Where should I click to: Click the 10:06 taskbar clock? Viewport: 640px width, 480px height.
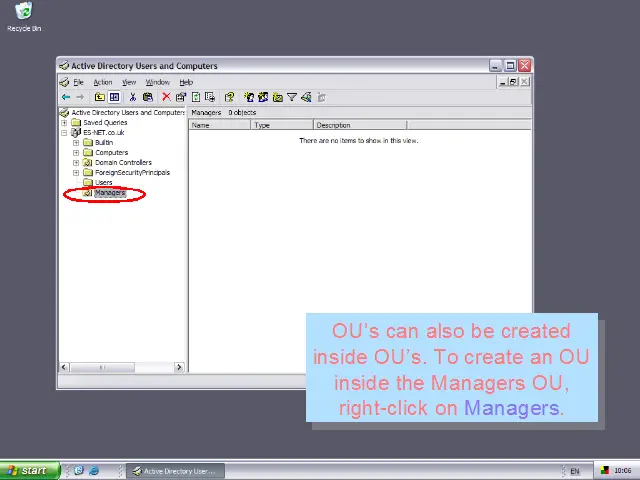click(622, 471)
